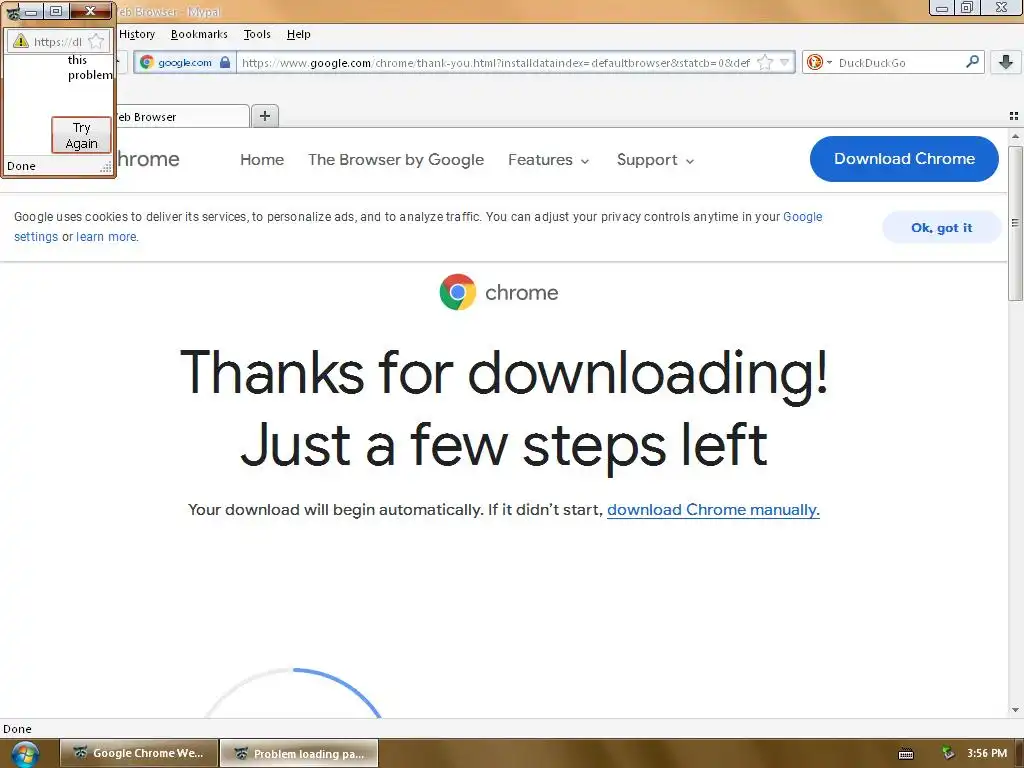
Task: Expand the Support navigation dropdown
Action: [x=655, y=159]
